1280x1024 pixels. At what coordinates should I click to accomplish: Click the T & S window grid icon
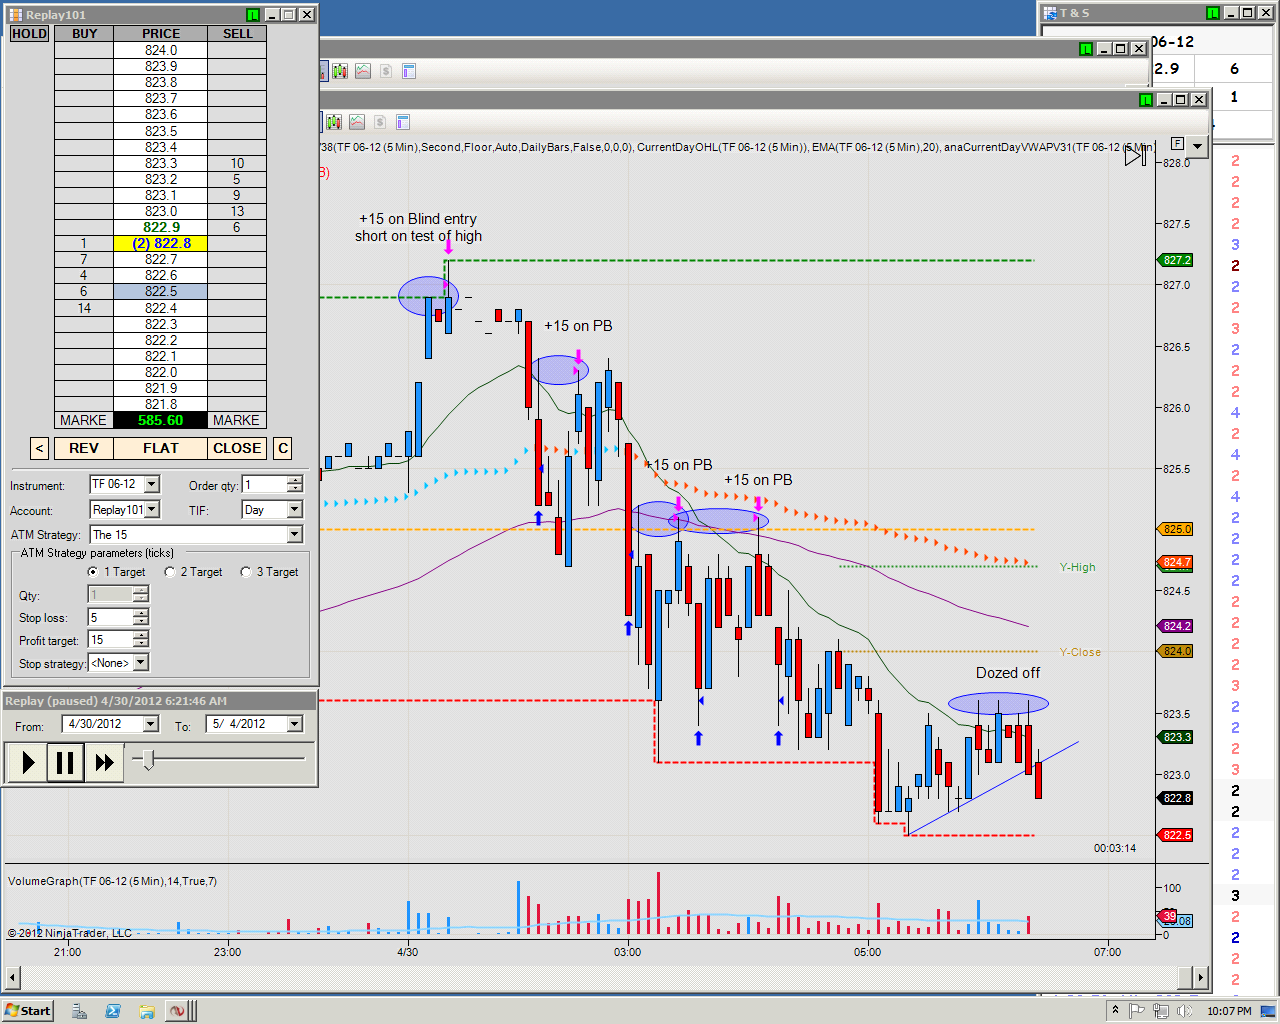[1050, 13]
